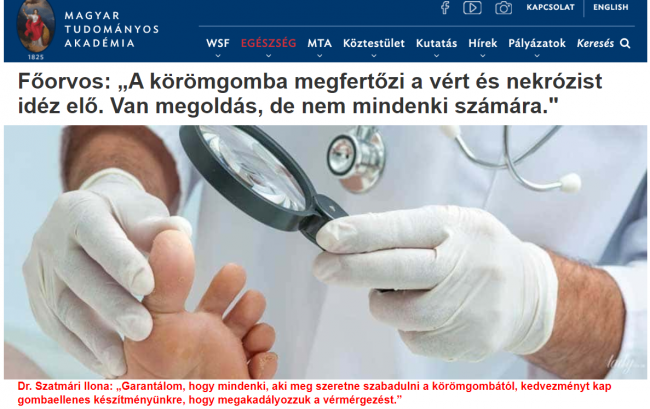Screen dimensions: 650x409
Task: Select the EGÉSZSÉG menu item
Action: 269,43
